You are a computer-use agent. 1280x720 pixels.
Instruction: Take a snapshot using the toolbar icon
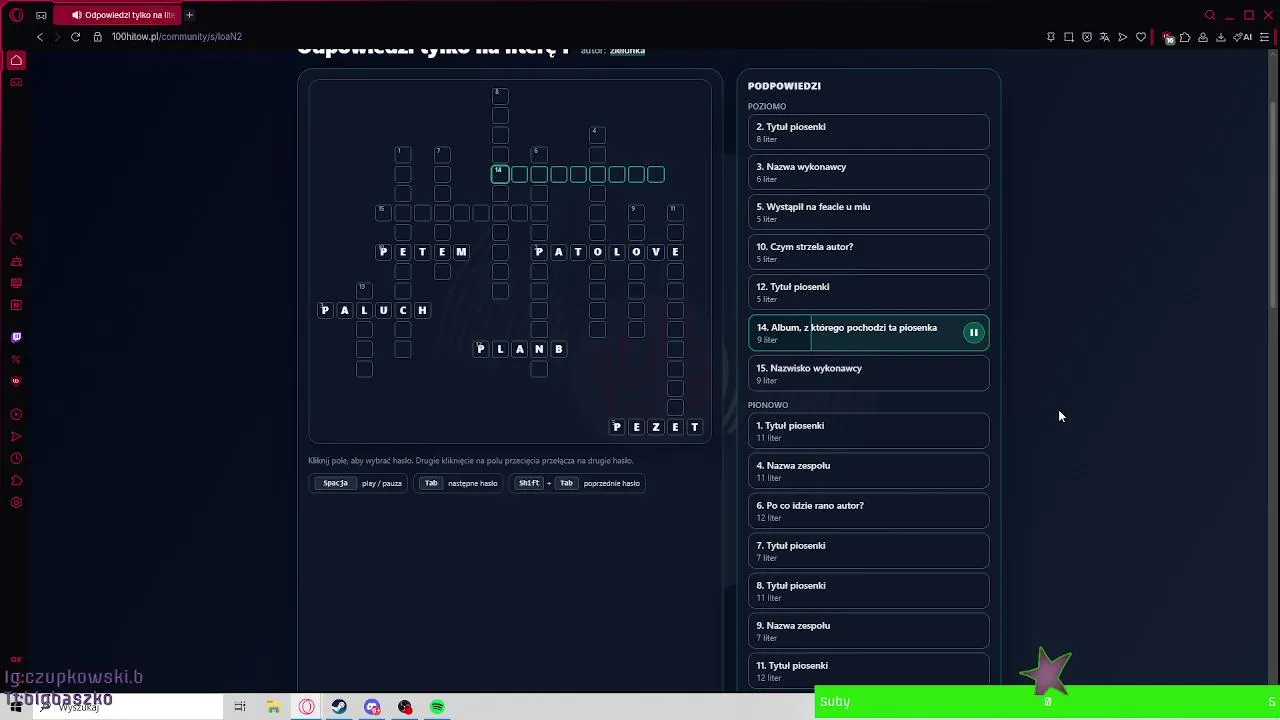coord(1069,37)
